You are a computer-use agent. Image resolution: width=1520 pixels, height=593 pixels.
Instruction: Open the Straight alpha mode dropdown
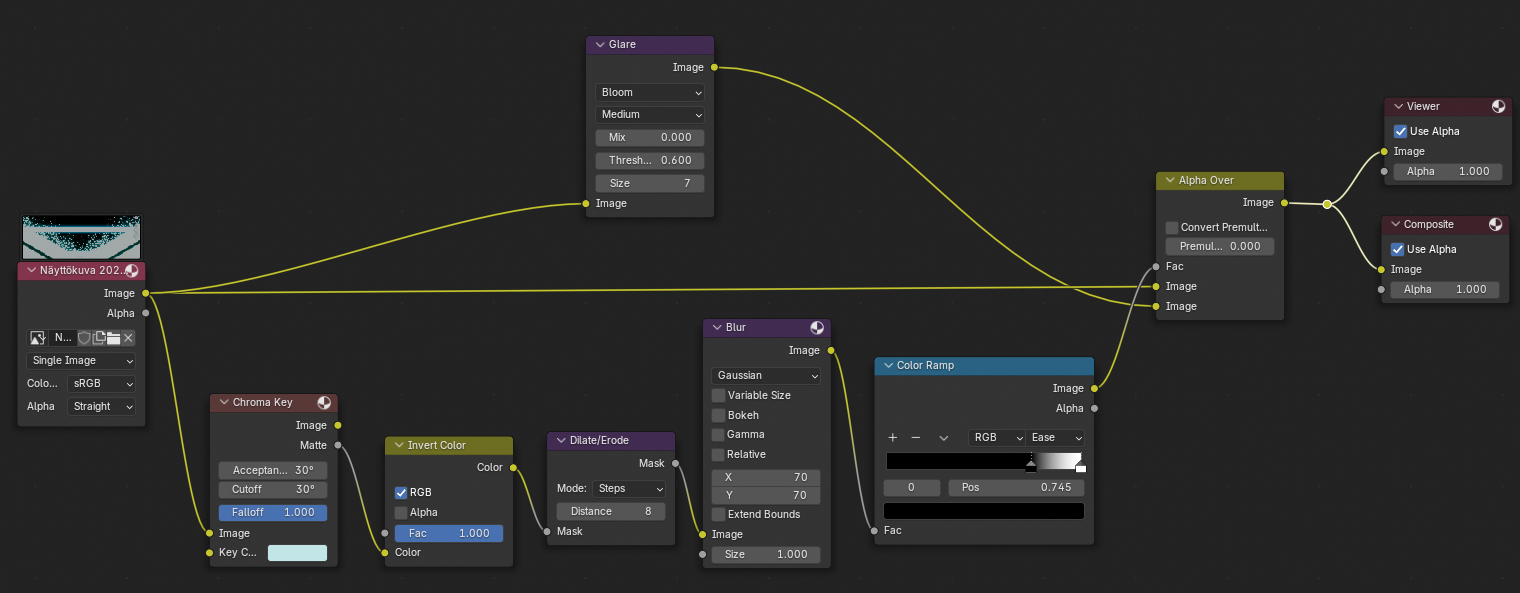102,406
